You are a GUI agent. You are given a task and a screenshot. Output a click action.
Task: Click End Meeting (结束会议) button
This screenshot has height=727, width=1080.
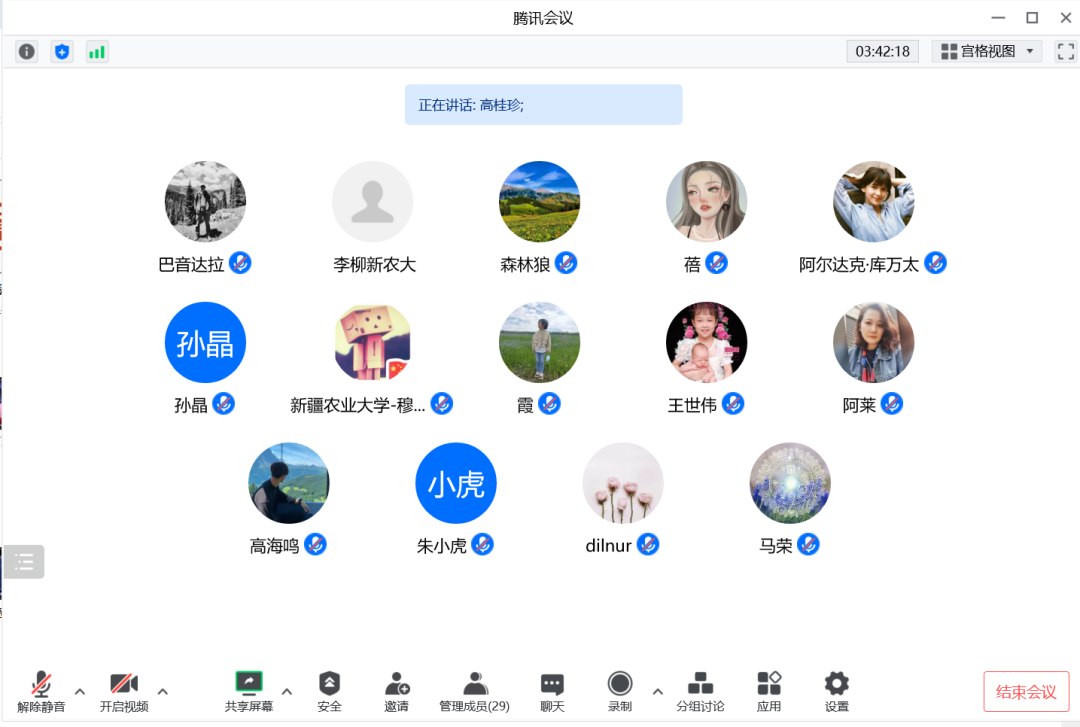point(1026,691)
